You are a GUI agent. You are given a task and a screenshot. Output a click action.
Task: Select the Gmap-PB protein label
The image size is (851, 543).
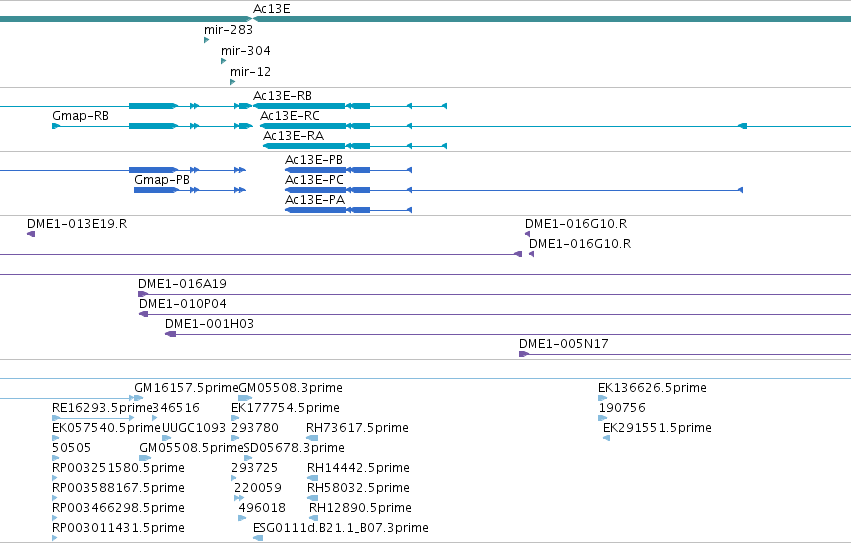[162, 180]
